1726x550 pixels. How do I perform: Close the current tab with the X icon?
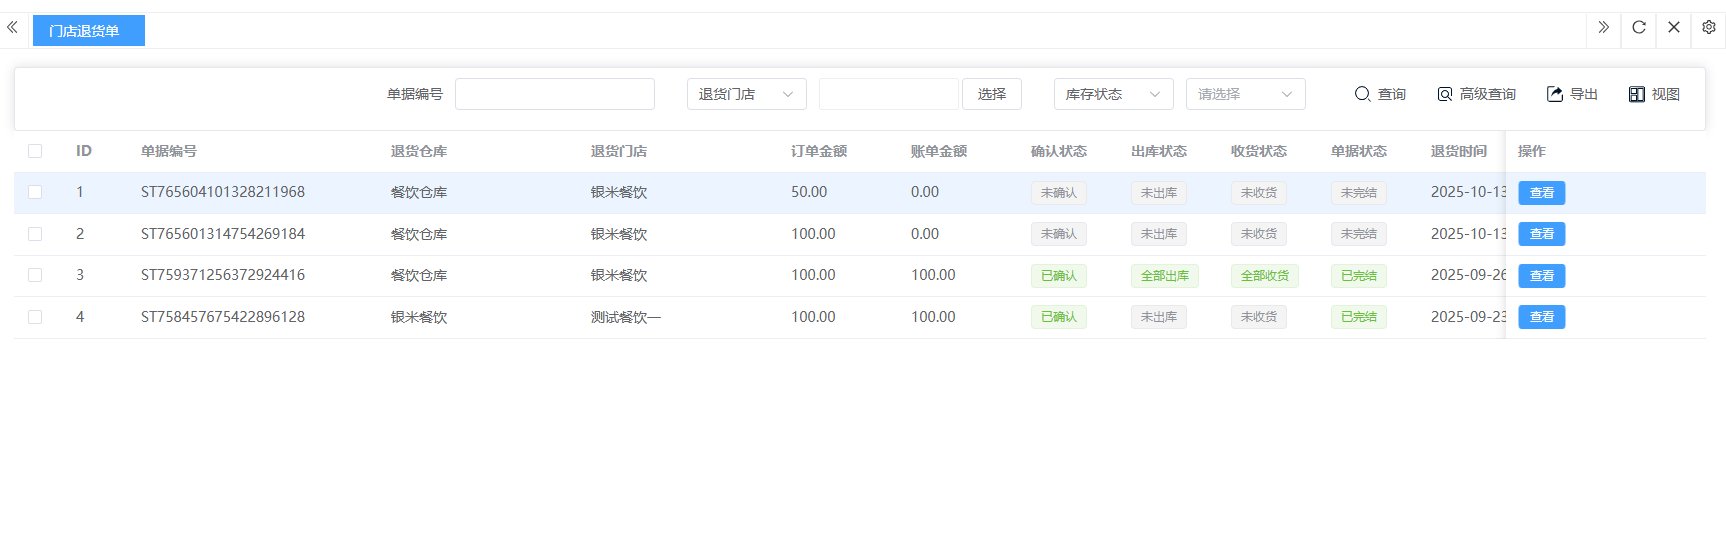[x=1673, y=28]
